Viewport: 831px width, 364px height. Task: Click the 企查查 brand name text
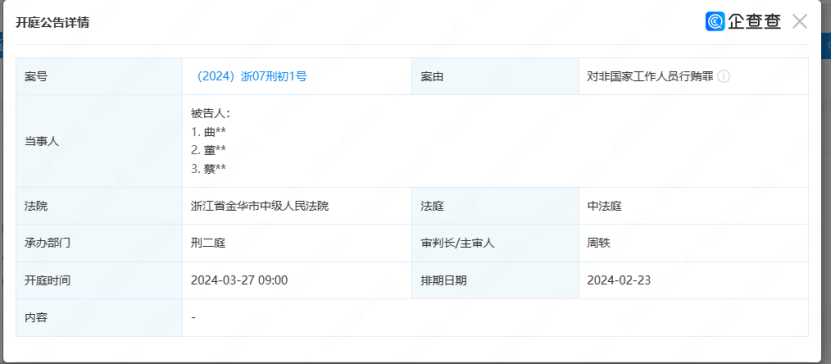click(754, 21)
